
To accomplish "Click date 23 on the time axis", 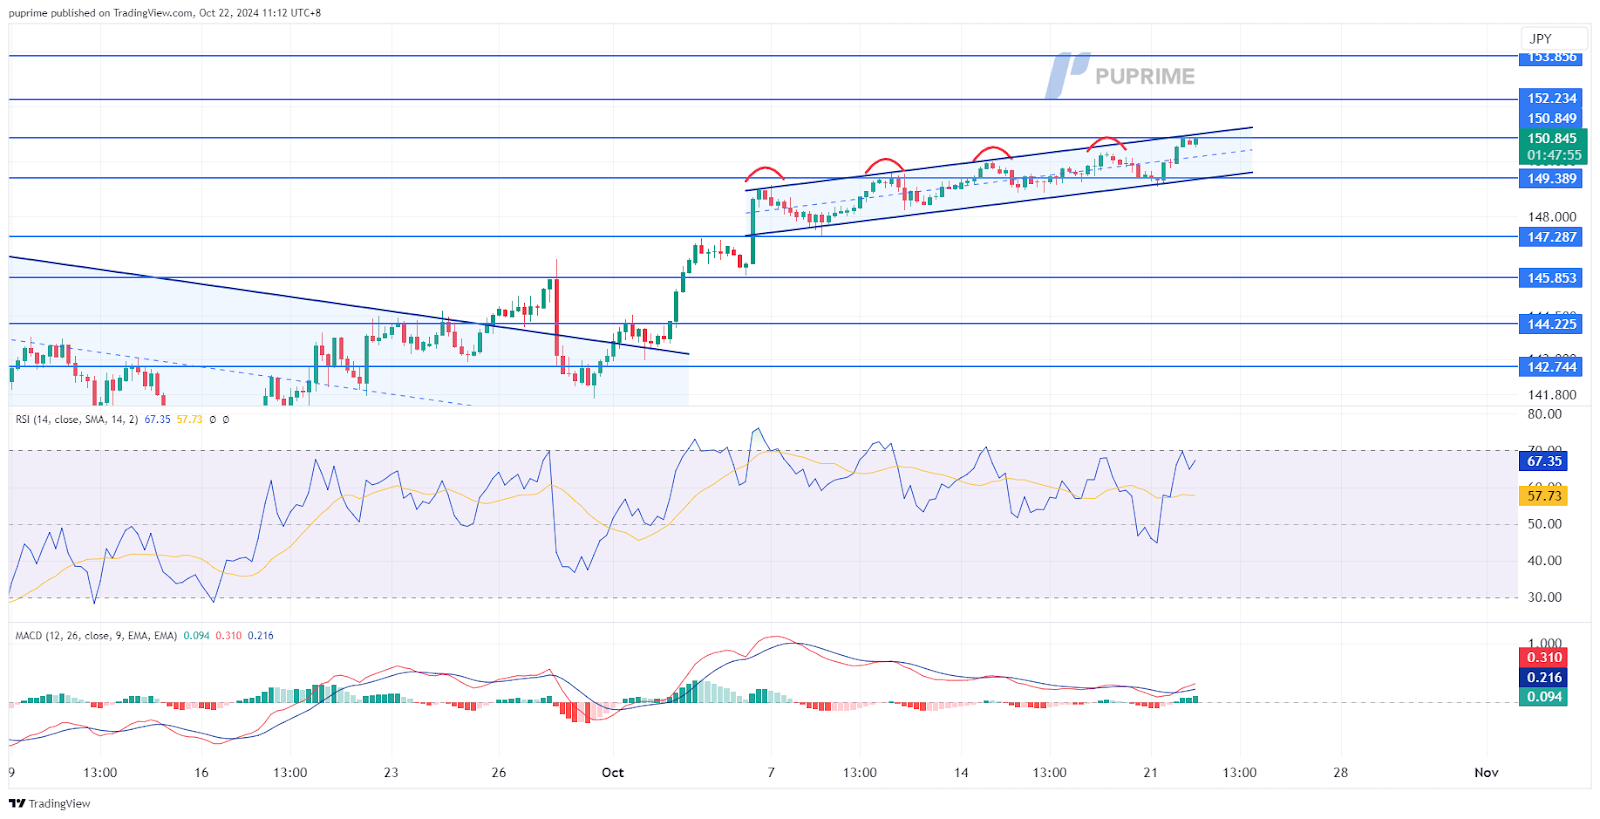I will pos(391,773).
